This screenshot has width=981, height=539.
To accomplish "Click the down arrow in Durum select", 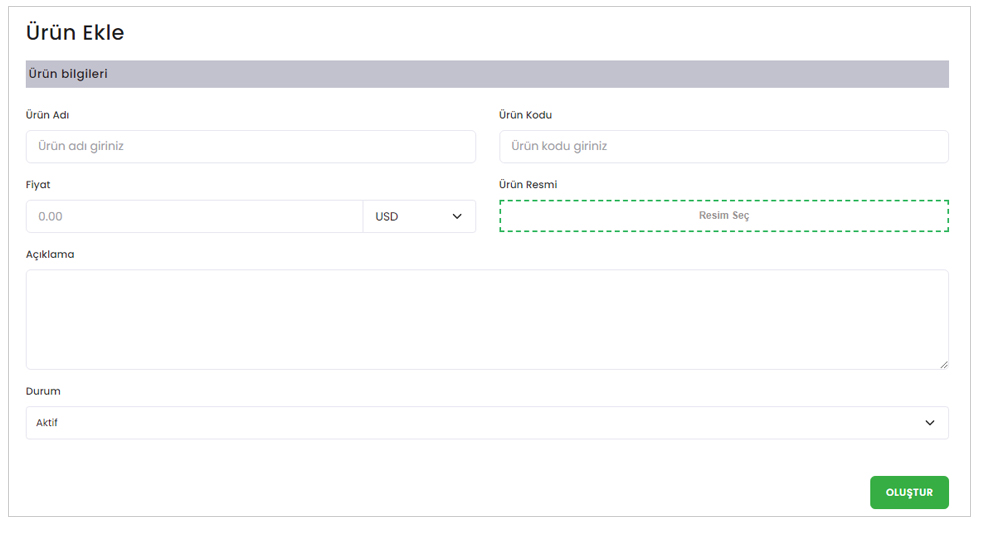I will (930, 423).
